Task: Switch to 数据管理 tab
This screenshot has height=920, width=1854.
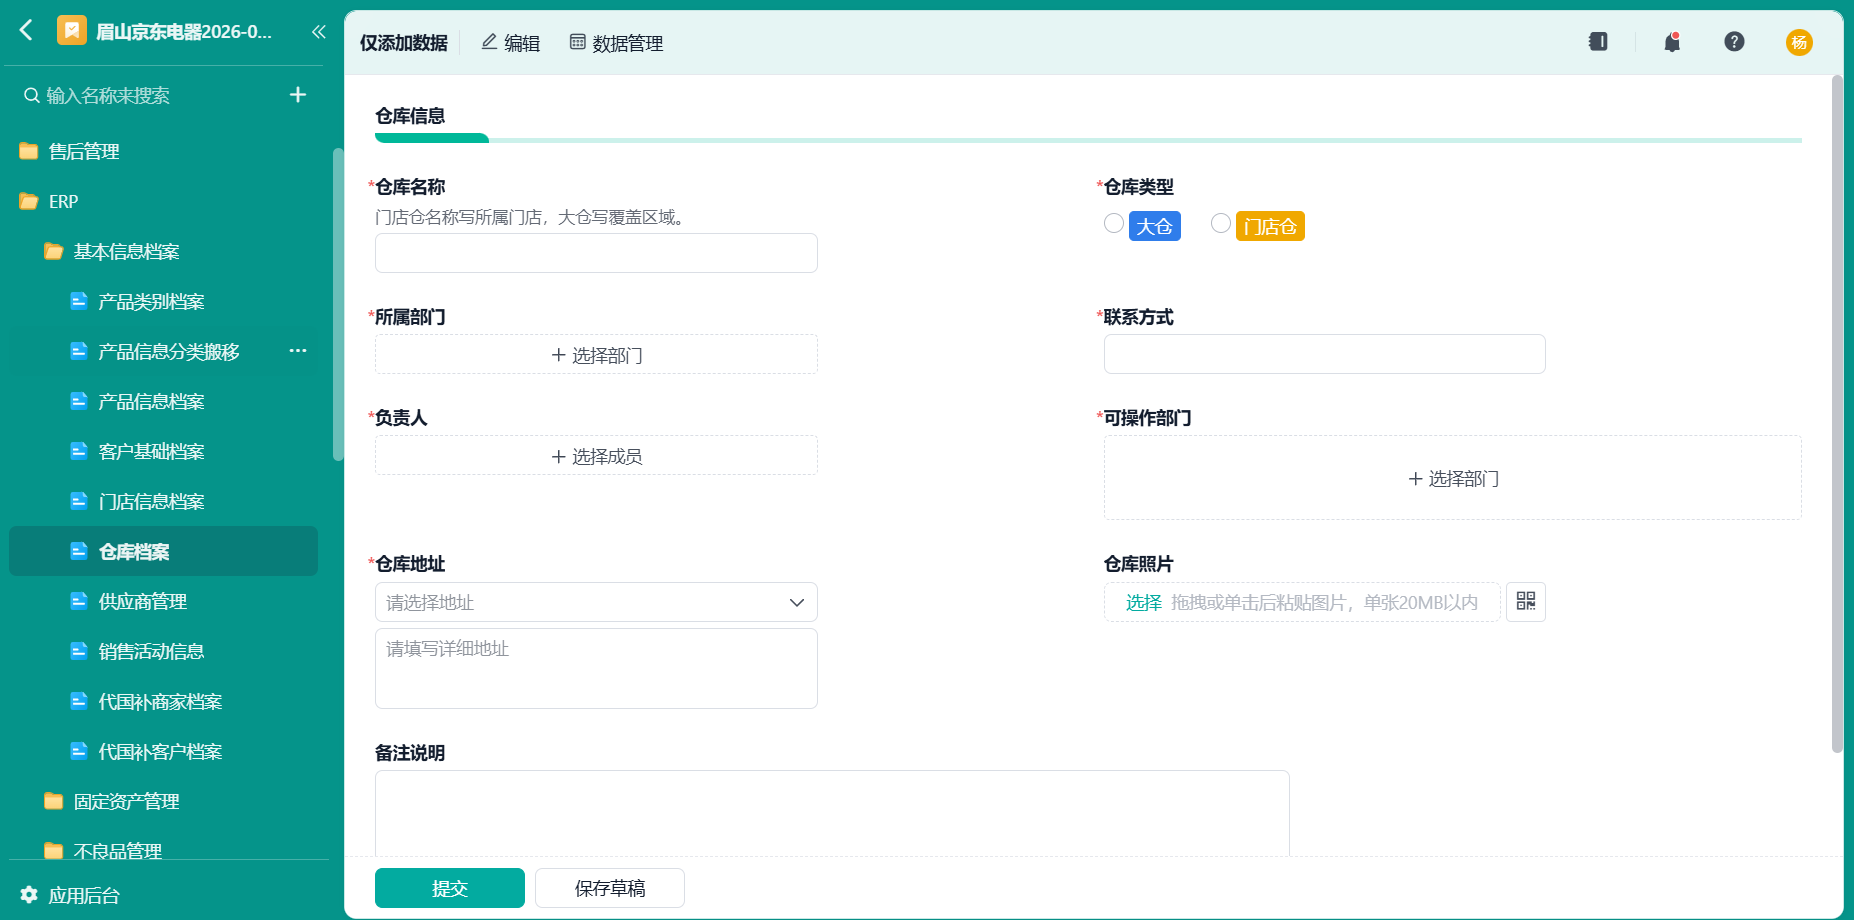Action: pyautogui.click(x=616, y=43)
